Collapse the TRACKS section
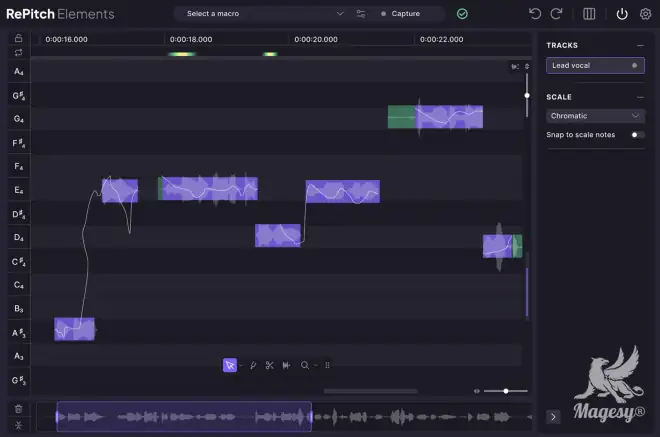Image resolution: width=660 pixels, height=437 pixels. pyautogui.click(x=640, y=45)
